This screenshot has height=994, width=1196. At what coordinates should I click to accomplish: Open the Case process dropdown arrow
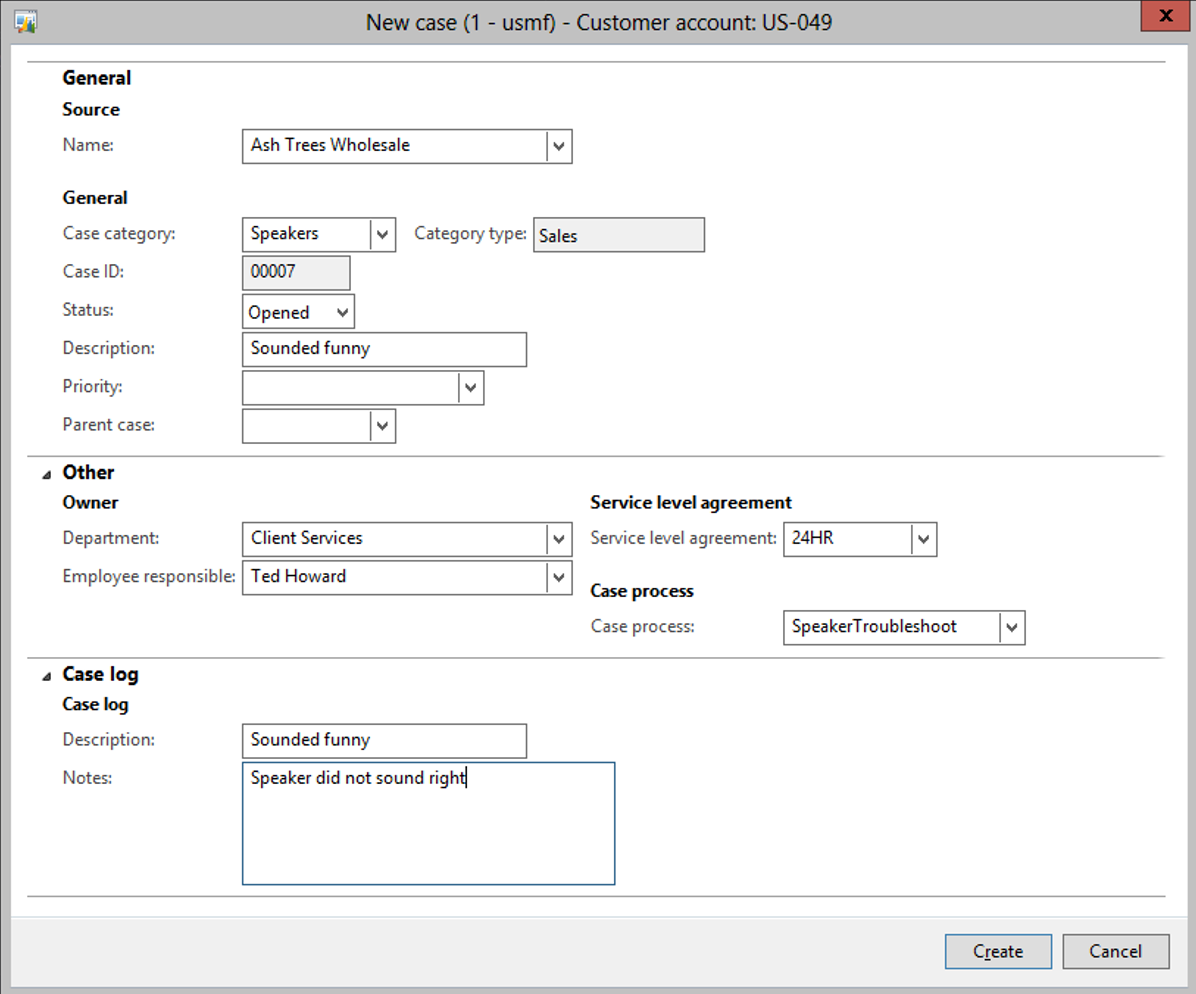point(1012,628)
